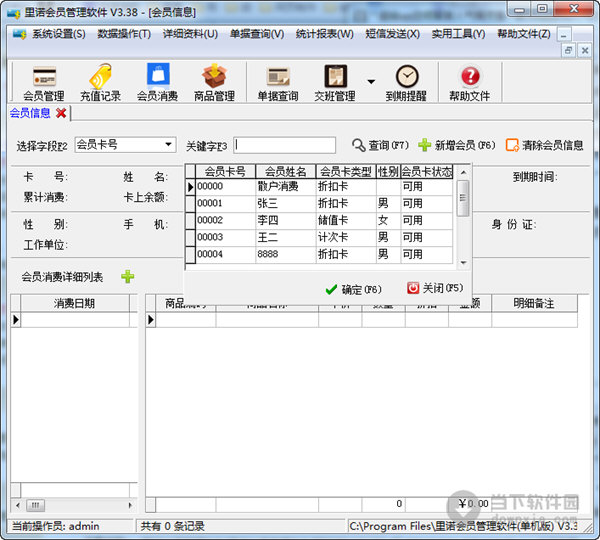
Task: Click horizontal scrollbar thumb under 消费日期 list
Action: pos(35,505)
